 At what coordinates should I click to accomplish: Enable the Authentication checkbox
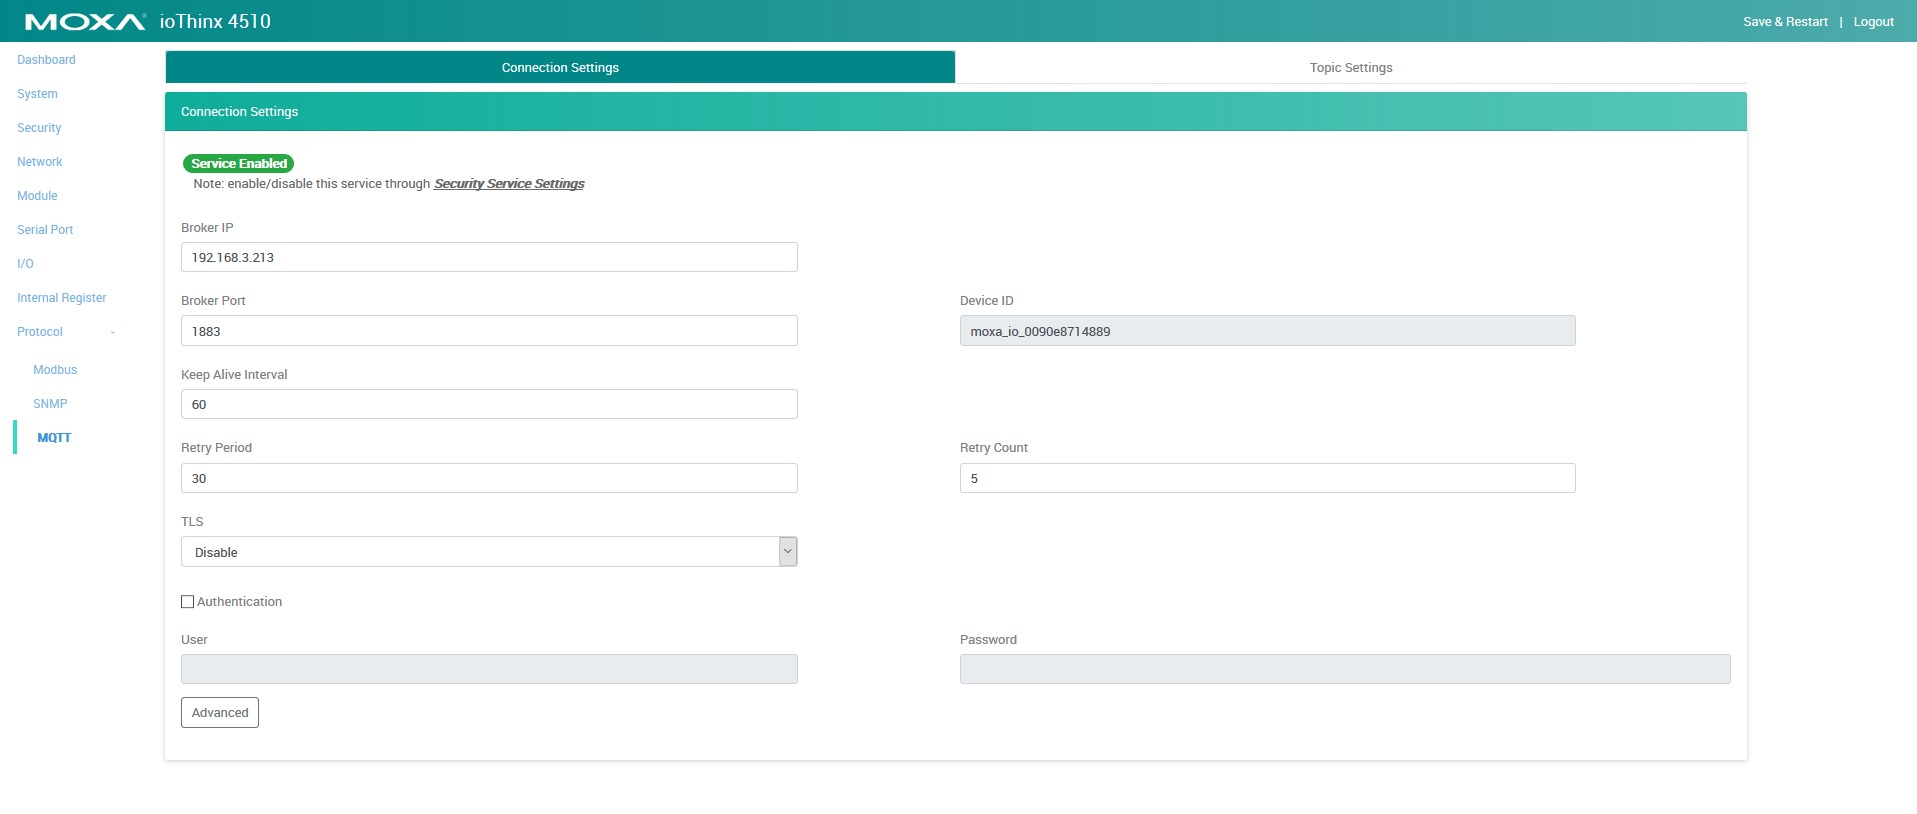point(187,602)
